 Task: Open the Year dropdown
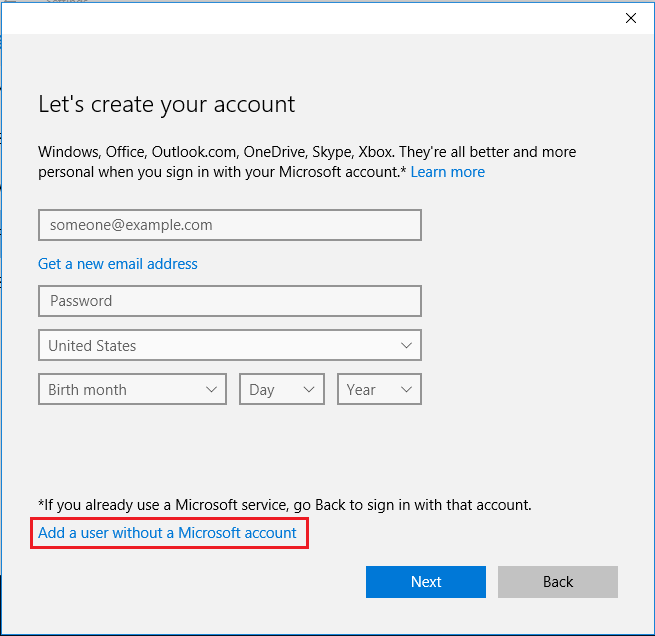[379, 389]
